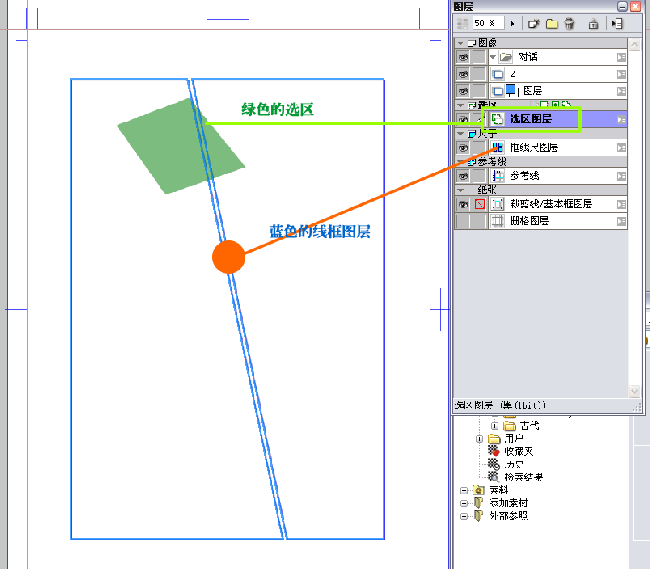
Task: Toggle eye icon of 图层 layer
Action: pyautogui.click(x=463, y=91)
